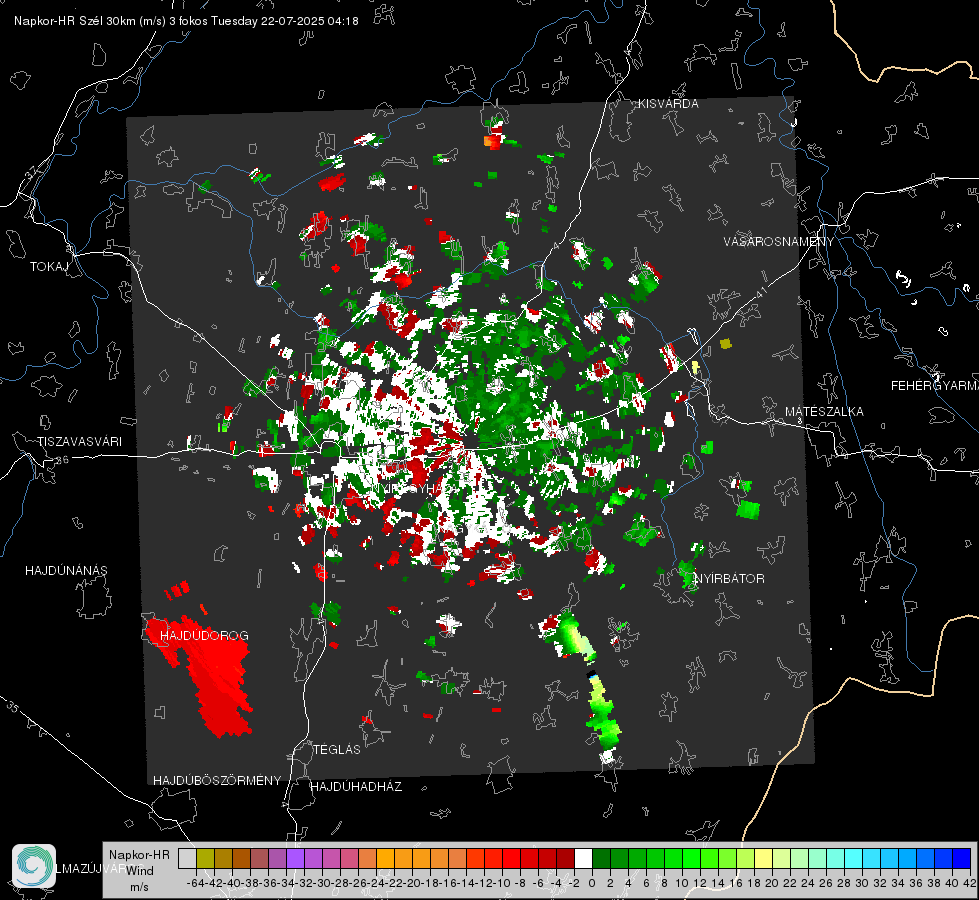The image size is (979, 900).
Task: Click the HAJDÚBÖSZÖRMÉNY city label
Action: pyautogui.click(x=217, y=781)
